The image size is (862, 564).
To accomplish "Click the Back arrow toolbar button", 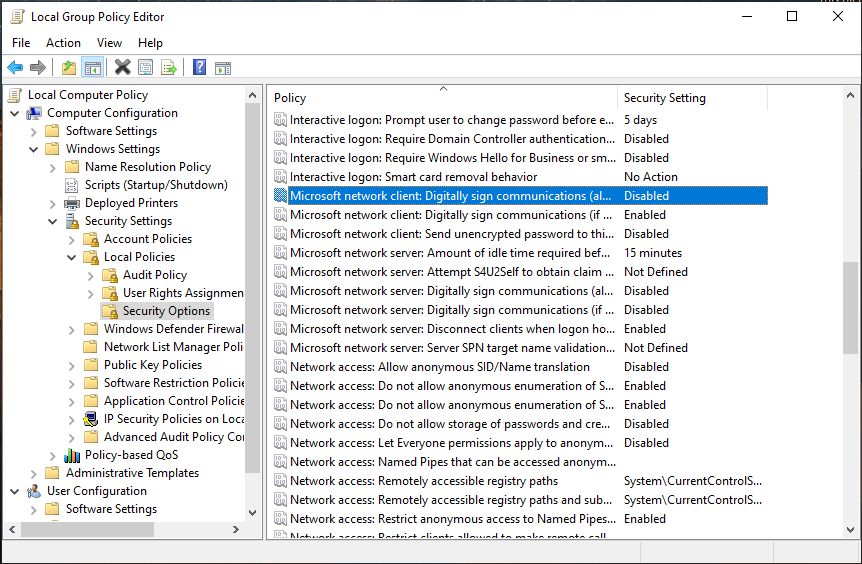I will pyautogui.click(x=15, y=68).
